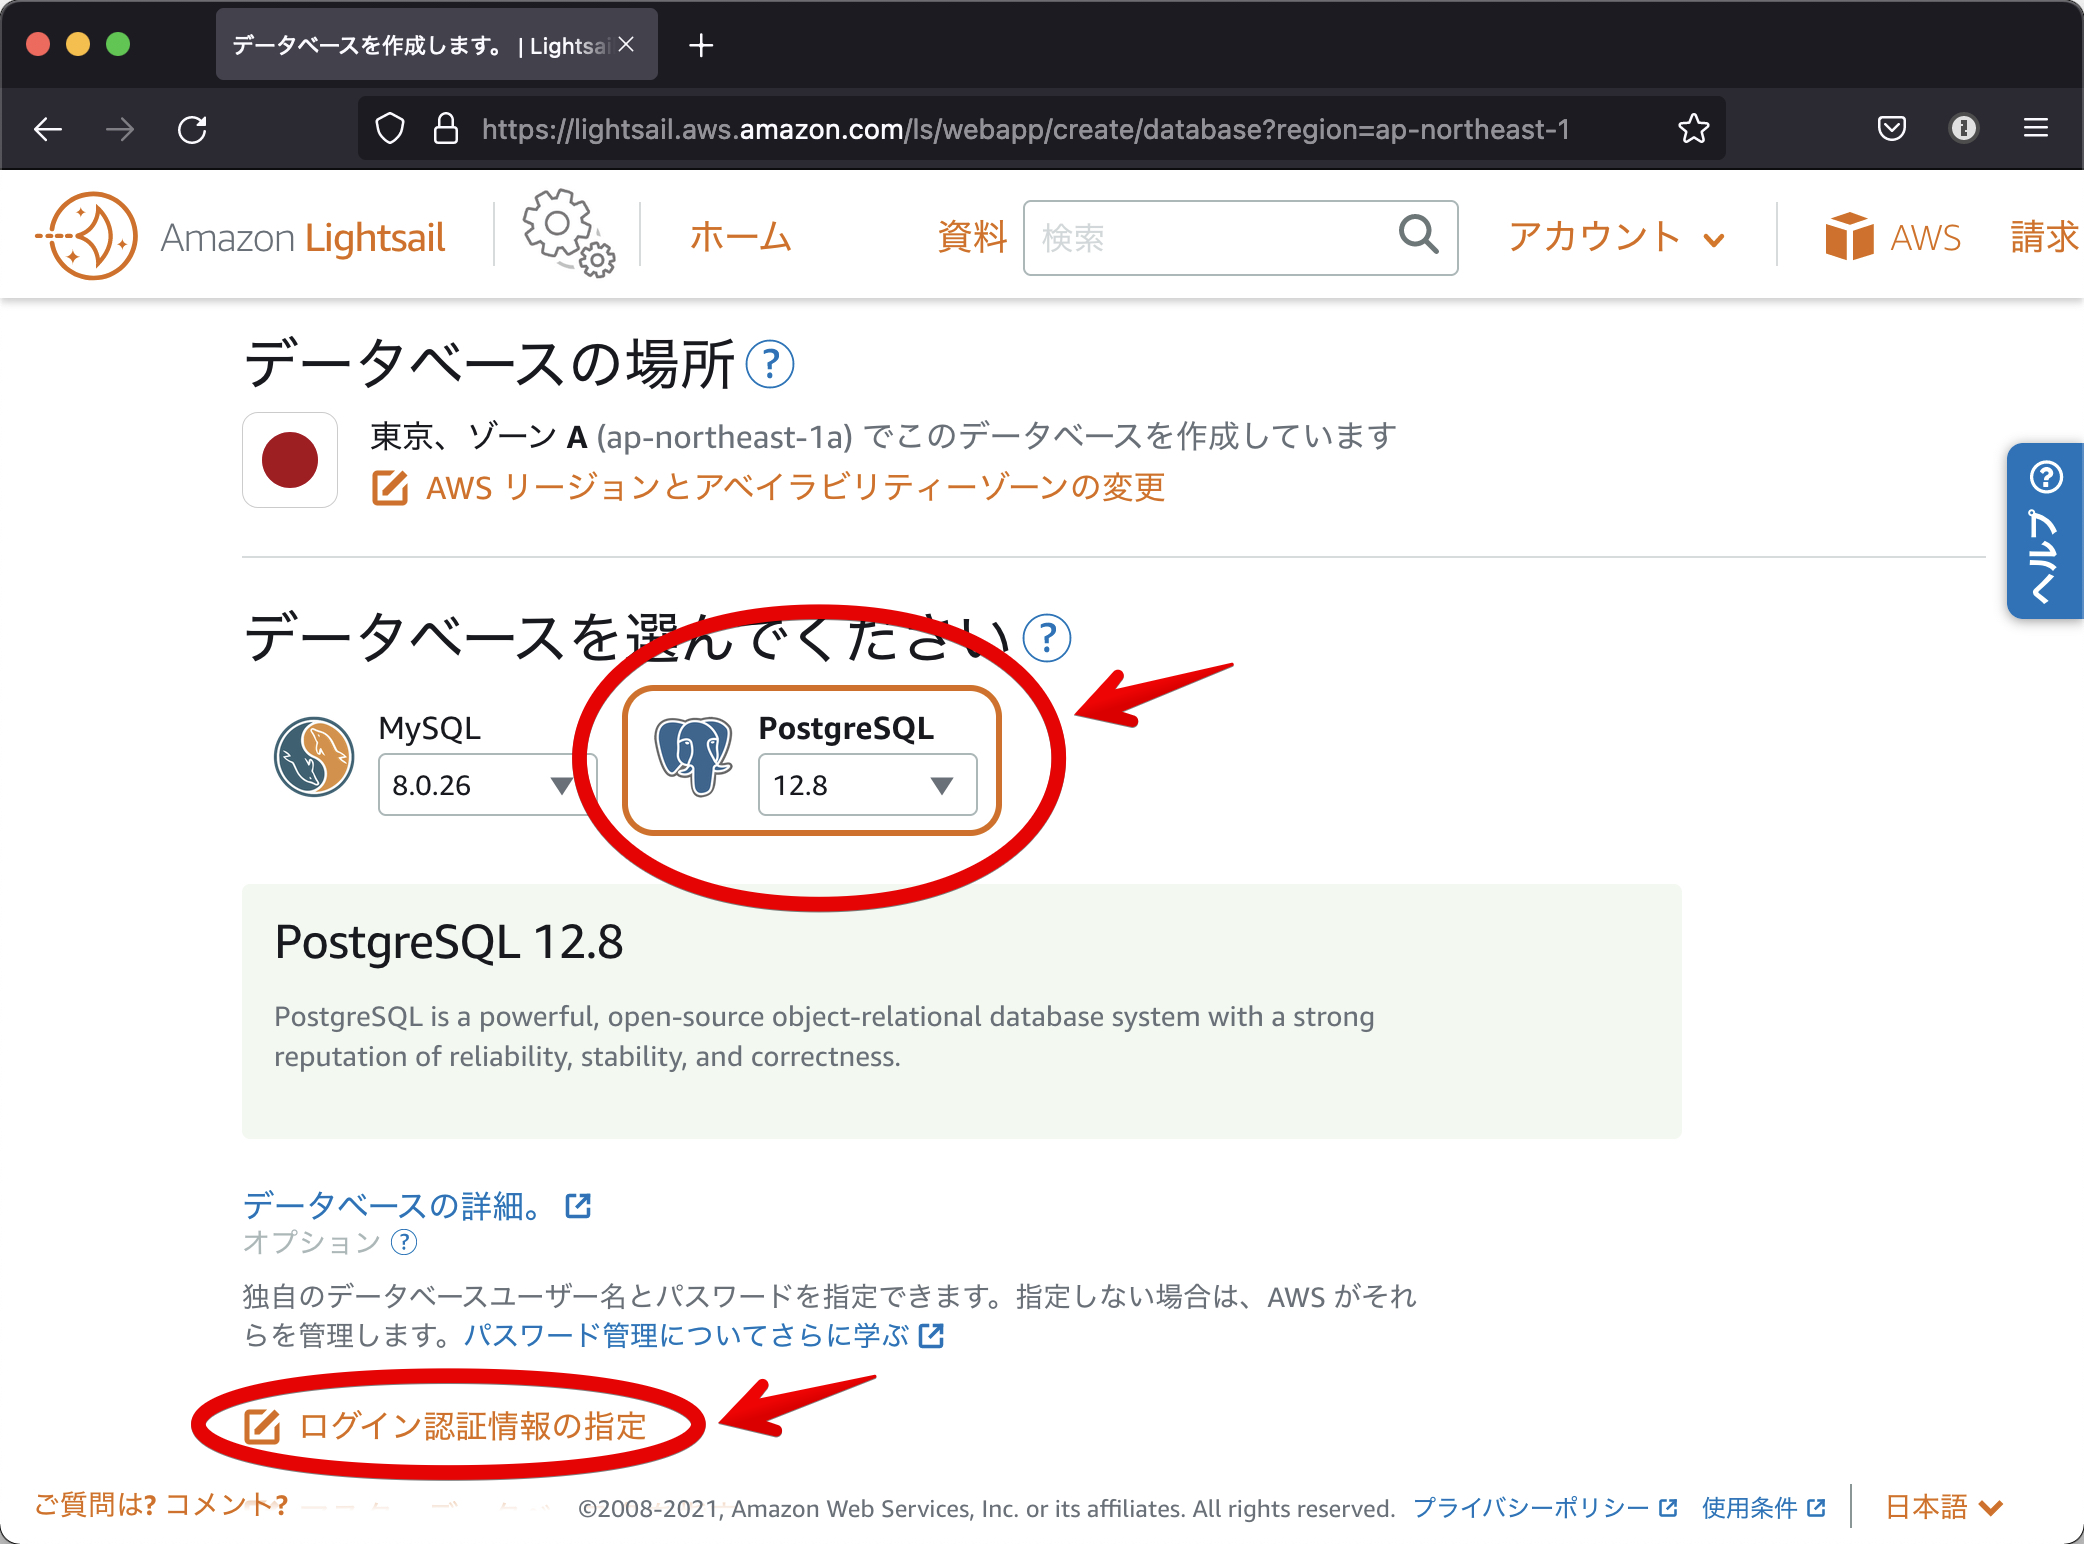Screen dimensions: 2084x1544
Task: Click the Amazon Lightsail logo
Action: pyautogui.click(x=240, y=237)
